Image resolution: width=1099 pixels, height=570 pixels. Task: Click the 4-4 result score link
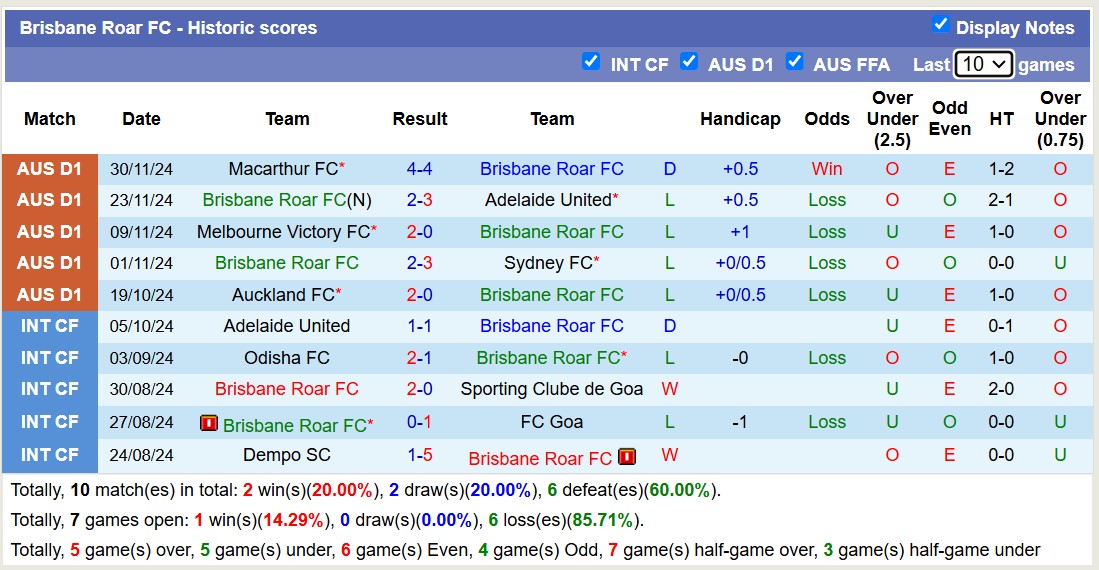point(419,169)
